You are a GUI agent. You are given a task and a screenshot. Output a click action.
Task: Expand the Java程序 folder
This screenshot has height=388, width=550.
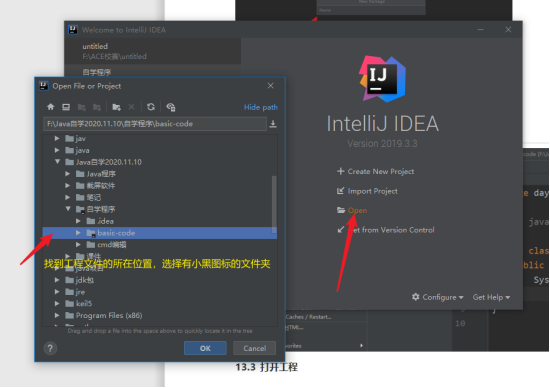click(x=68, y=174)
